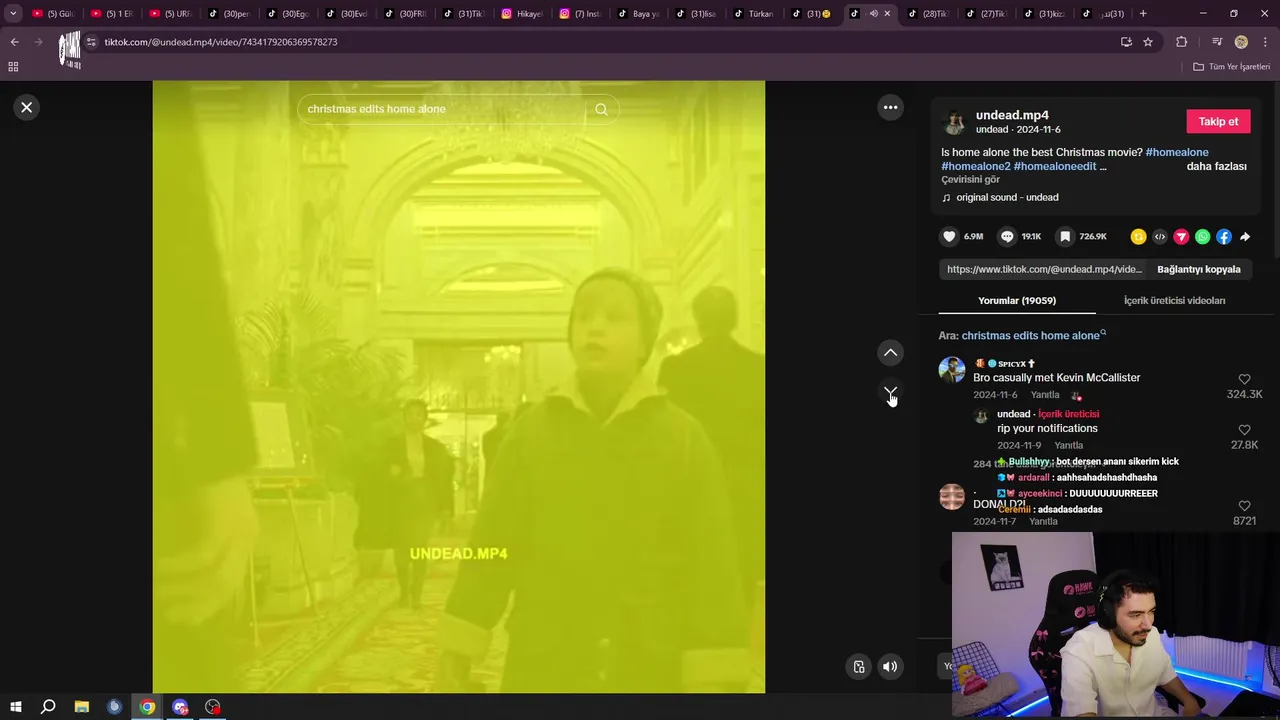The width and height of the screenshot is (1280, 720).
Task: Open the 'Tüm Yer İşaretleri' bookmarks folder
Action: tap(1231, 67)
